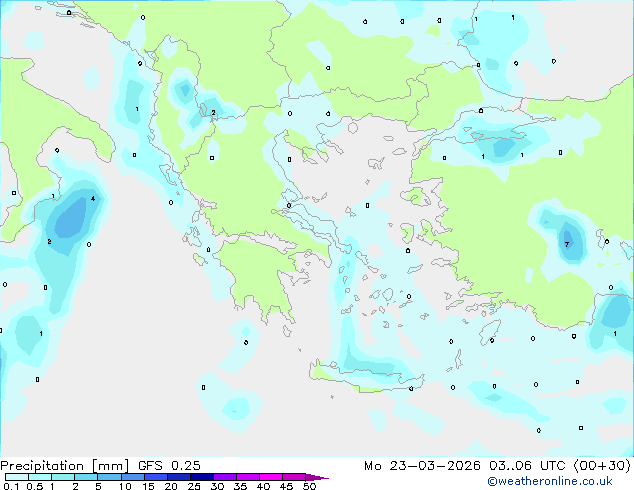
Task: Click the legend value '0.1'
Action: click(11, 486)
